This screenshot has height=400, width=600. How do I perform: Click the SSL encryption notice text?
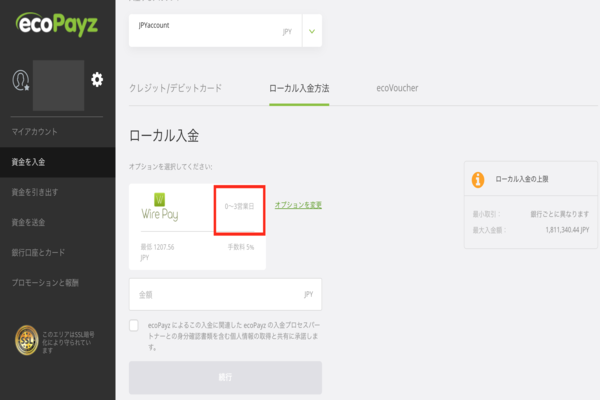(x=68, y=343)
